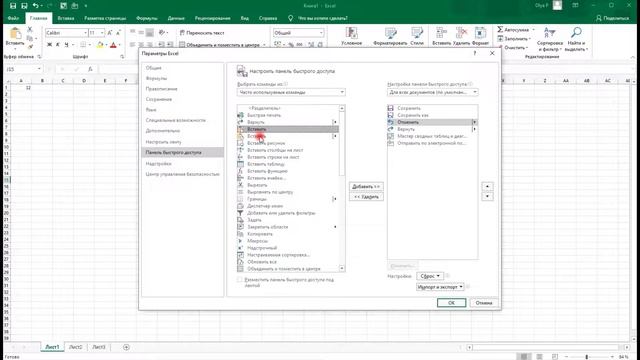
Task: Click the Поделиться share button
Action: pyautogui.click(x=613, y=18)
